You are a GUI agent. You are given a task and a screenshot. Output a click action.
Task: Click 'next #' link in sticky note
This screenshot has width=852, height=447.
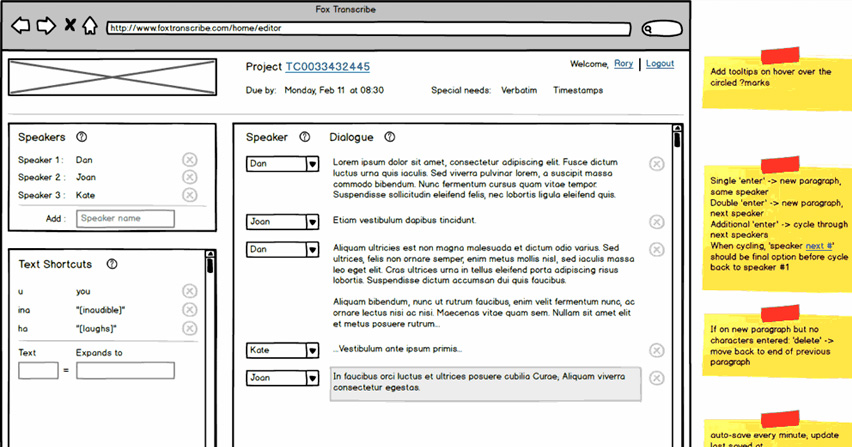tap(819, 245)
